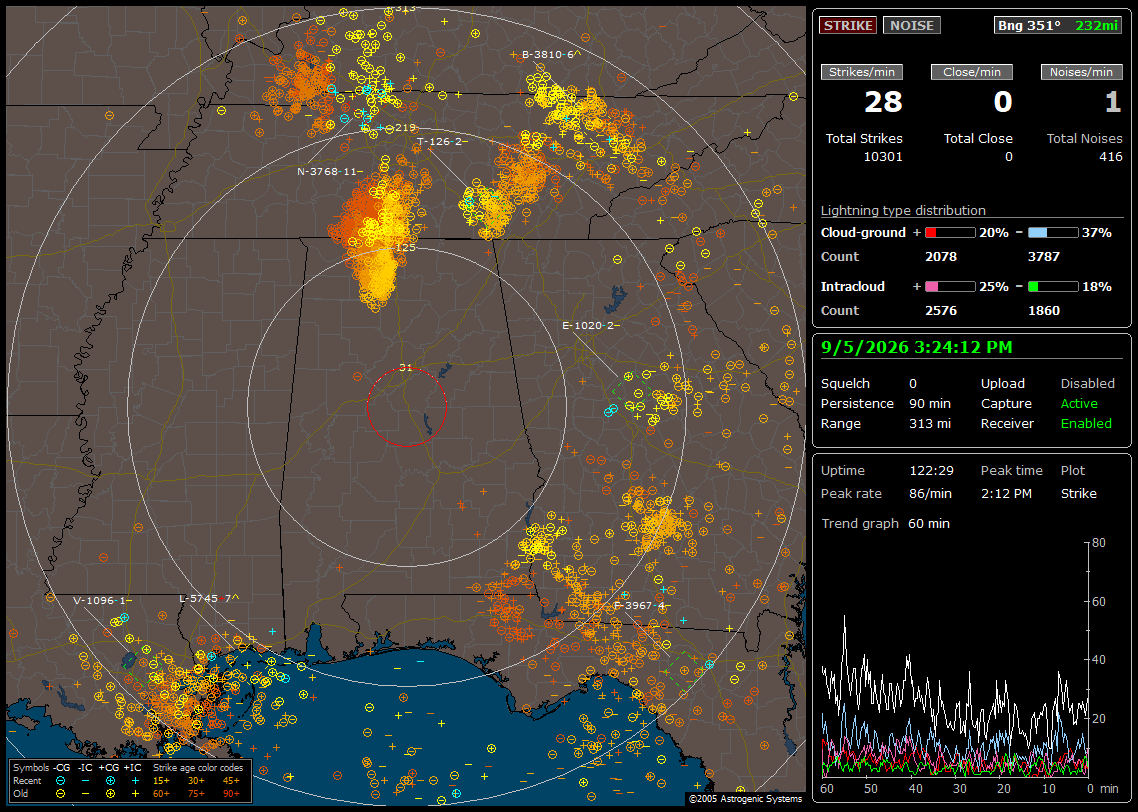Select storm cell marker L-5745-7
The height and width of the screenshot is (812, 1138).
coord(205,599)
